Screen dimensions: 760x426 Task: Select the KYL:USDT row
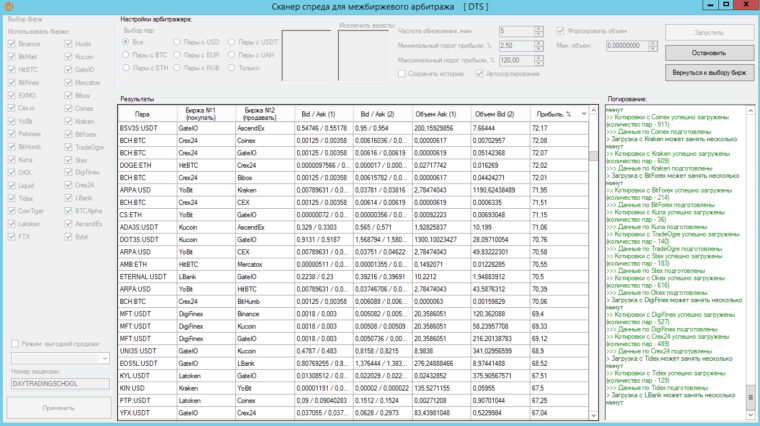pyautogui.click(x=353, y=376)
